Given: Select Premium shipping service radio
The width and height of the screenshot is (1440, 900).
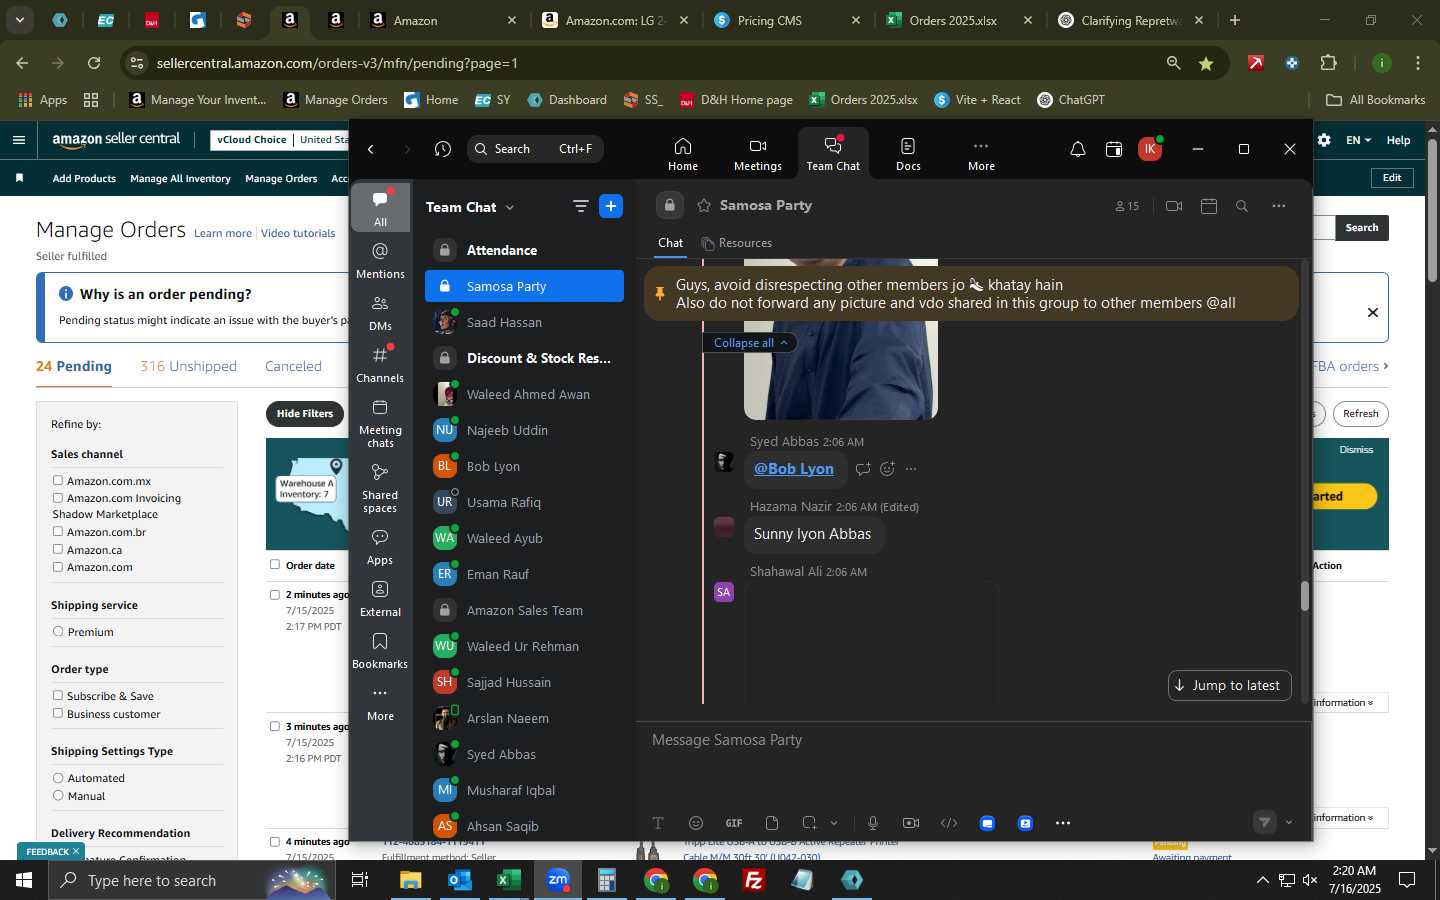Looking at the screenshot, I should [x=58, y=632].
